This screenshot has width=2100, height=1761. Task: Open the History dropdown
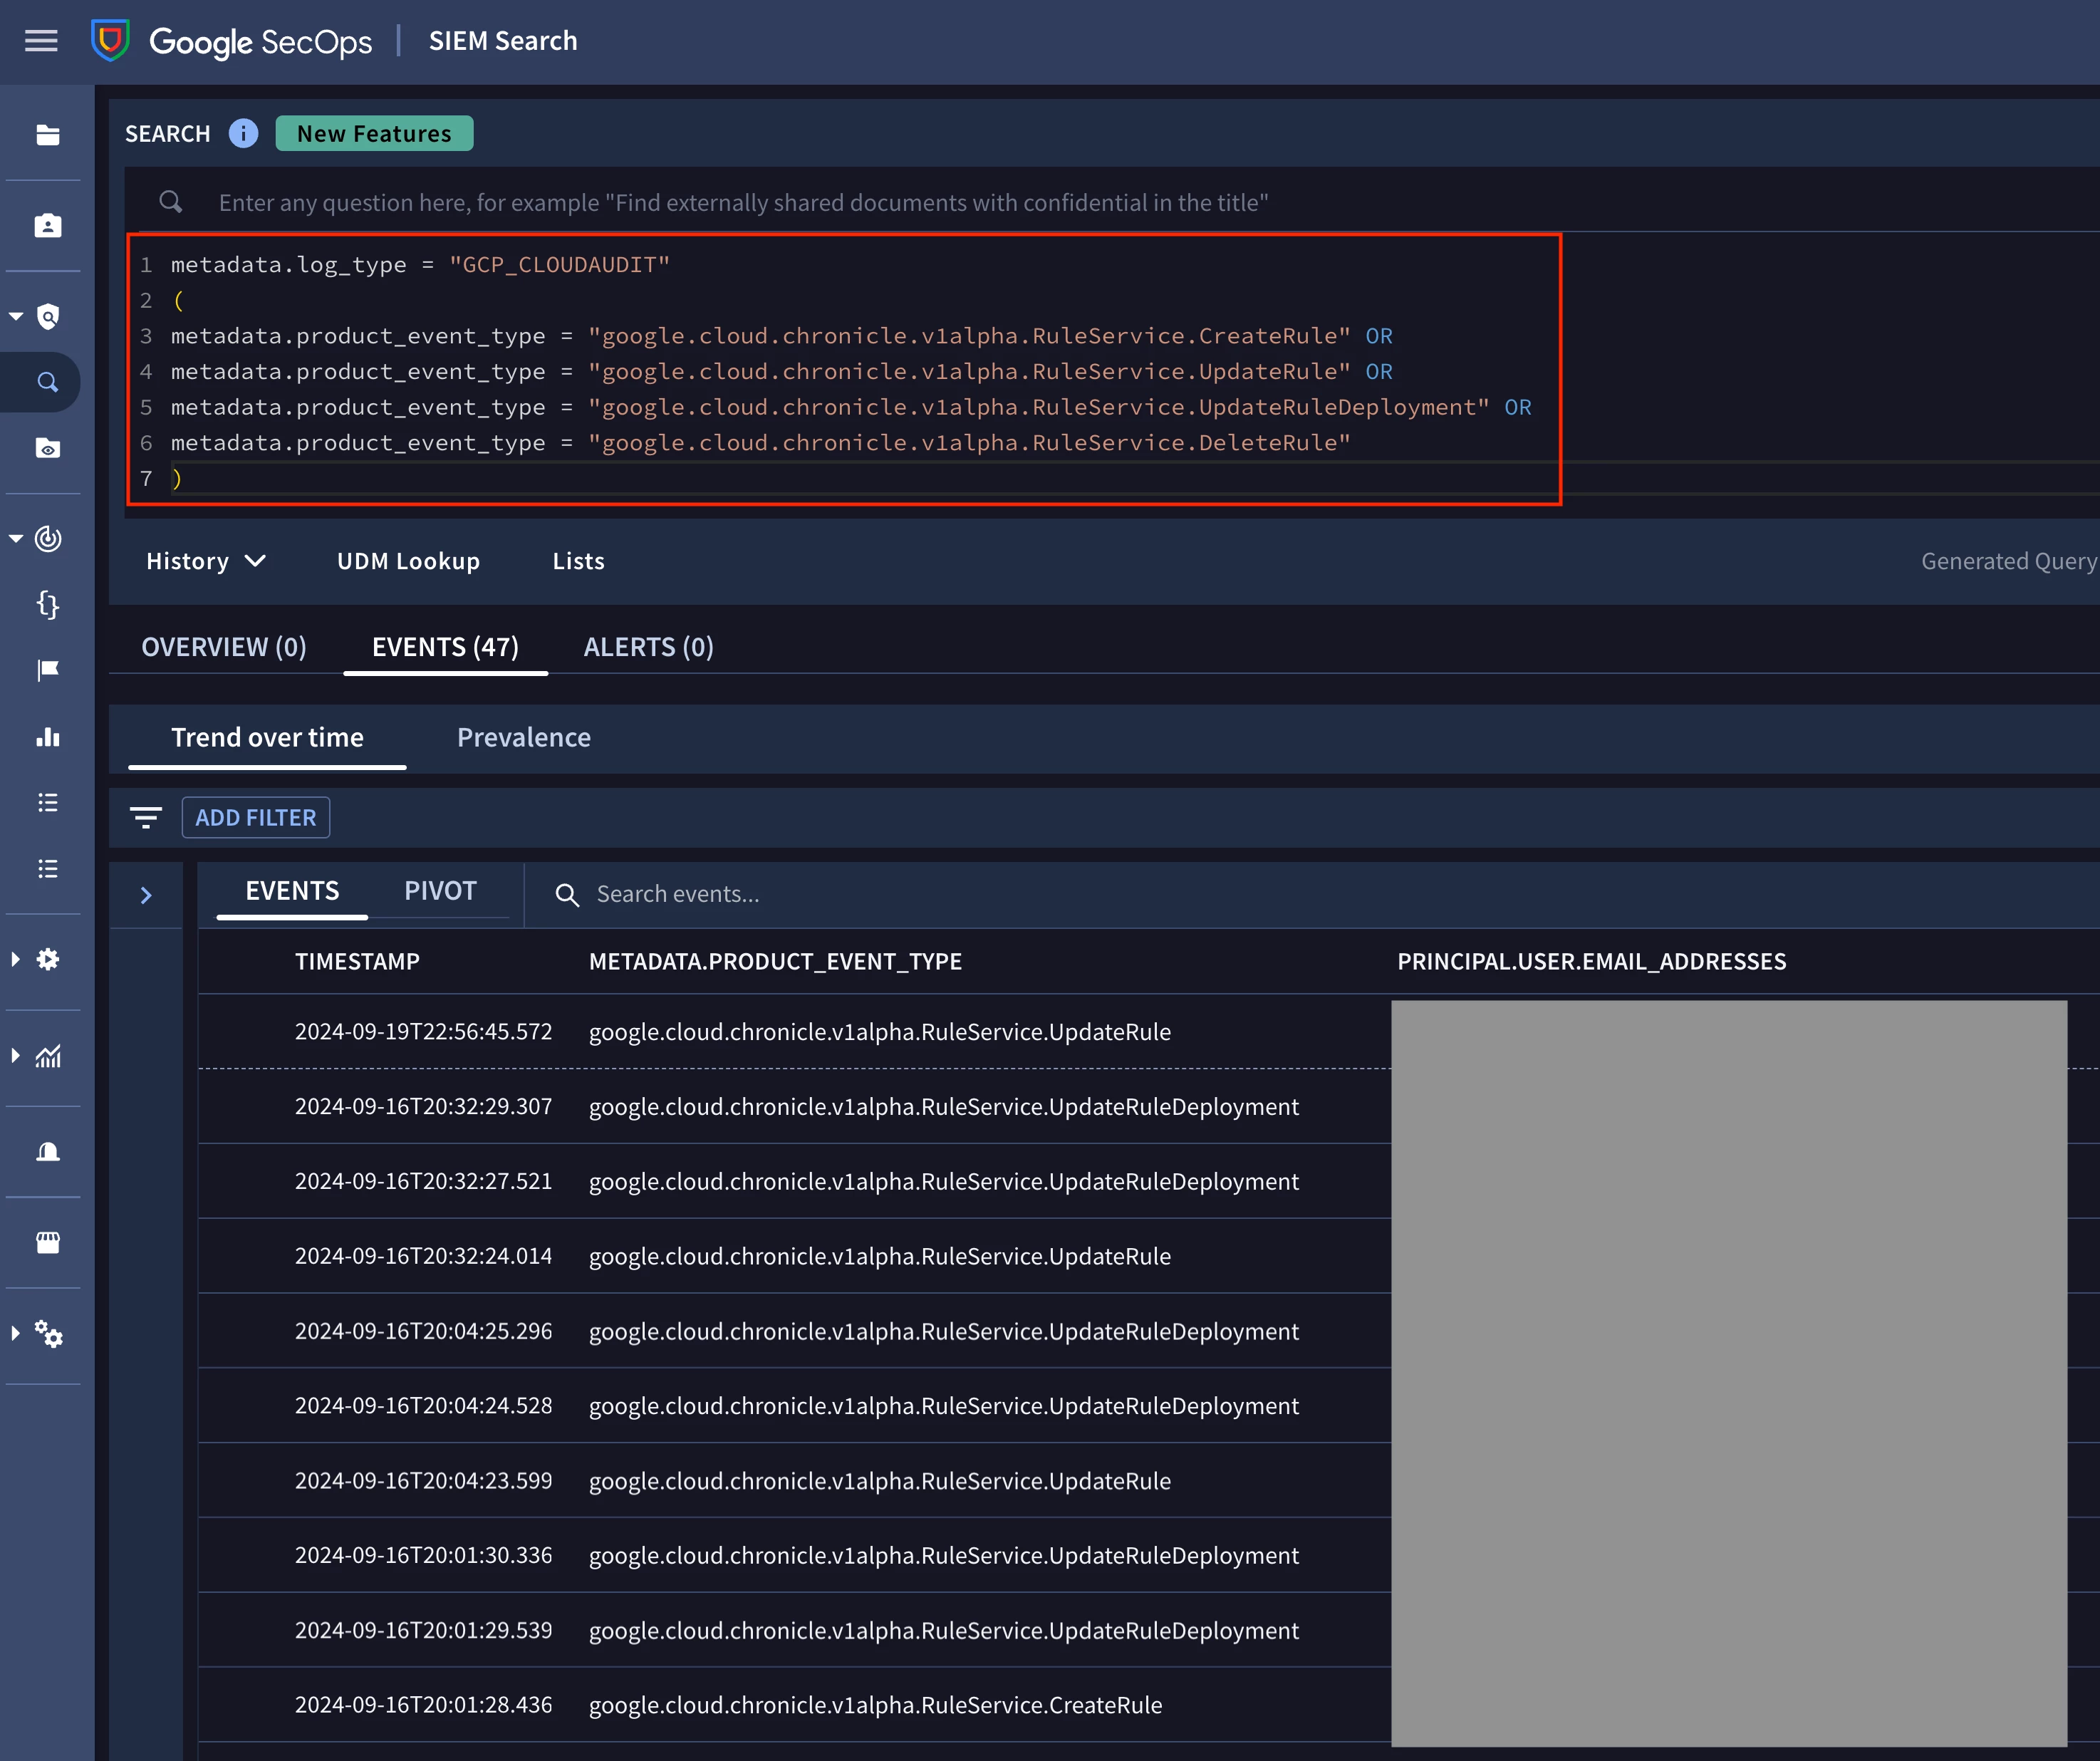[x=206, y=561]
